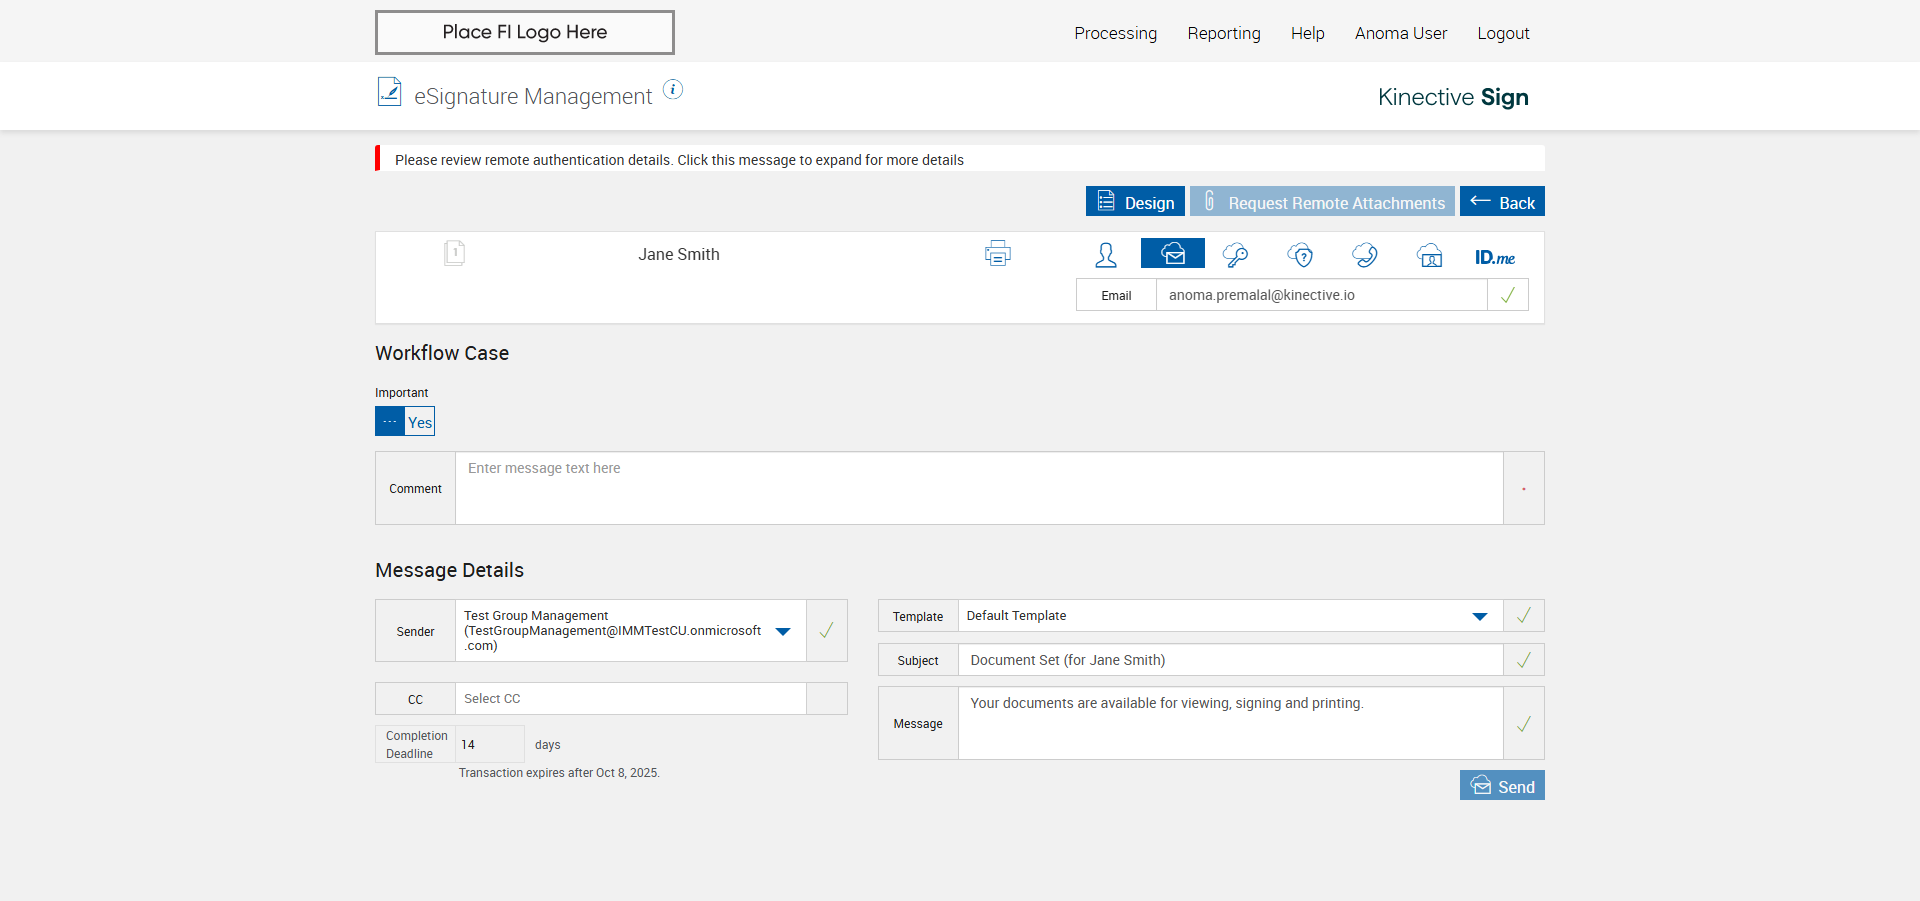Select the cloud photo ID authentication icon

point(1430,255)
